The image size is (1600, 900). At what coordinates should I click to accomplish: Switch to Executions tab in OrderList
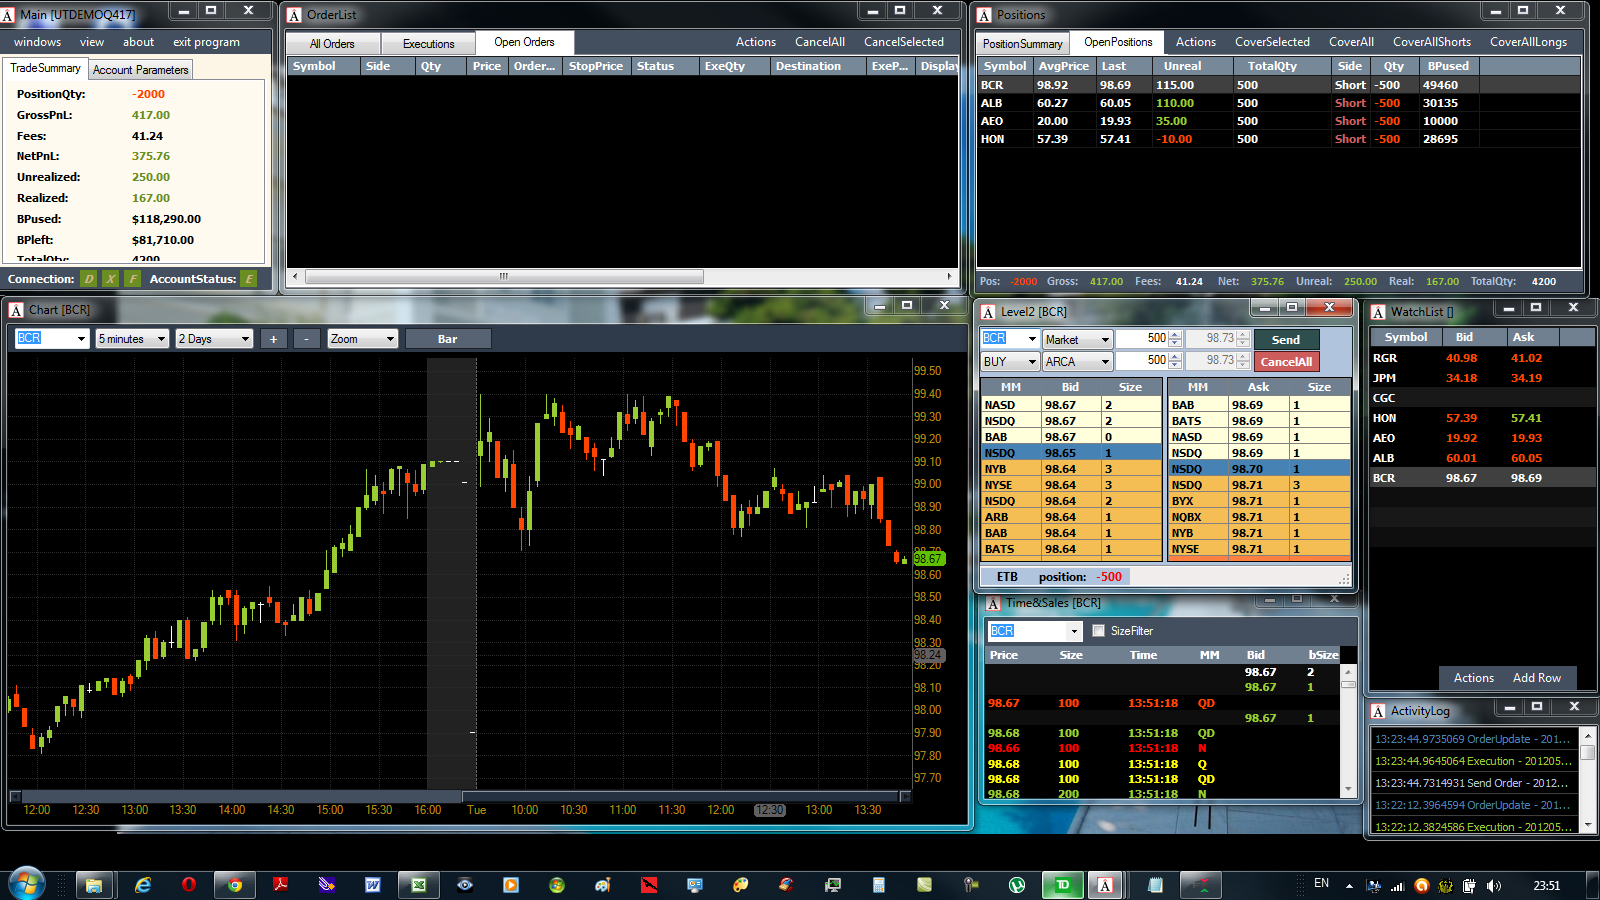point(428,44)
